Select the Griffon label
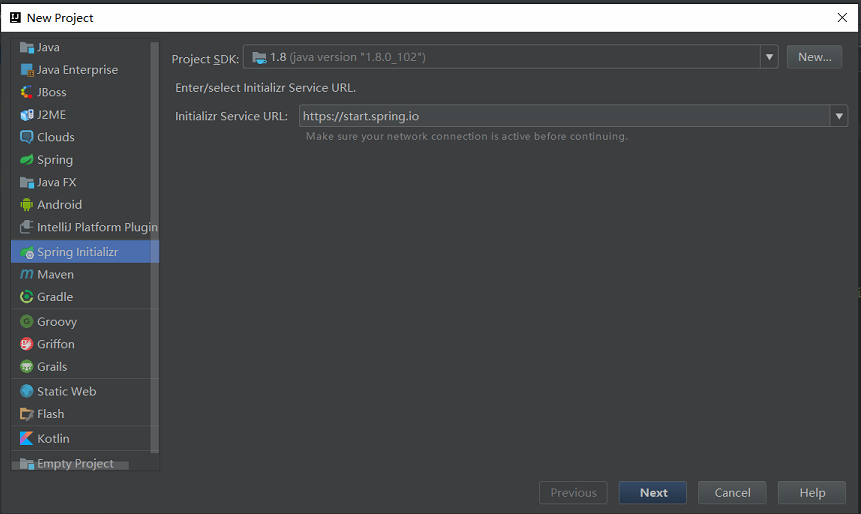 (56, 344)
